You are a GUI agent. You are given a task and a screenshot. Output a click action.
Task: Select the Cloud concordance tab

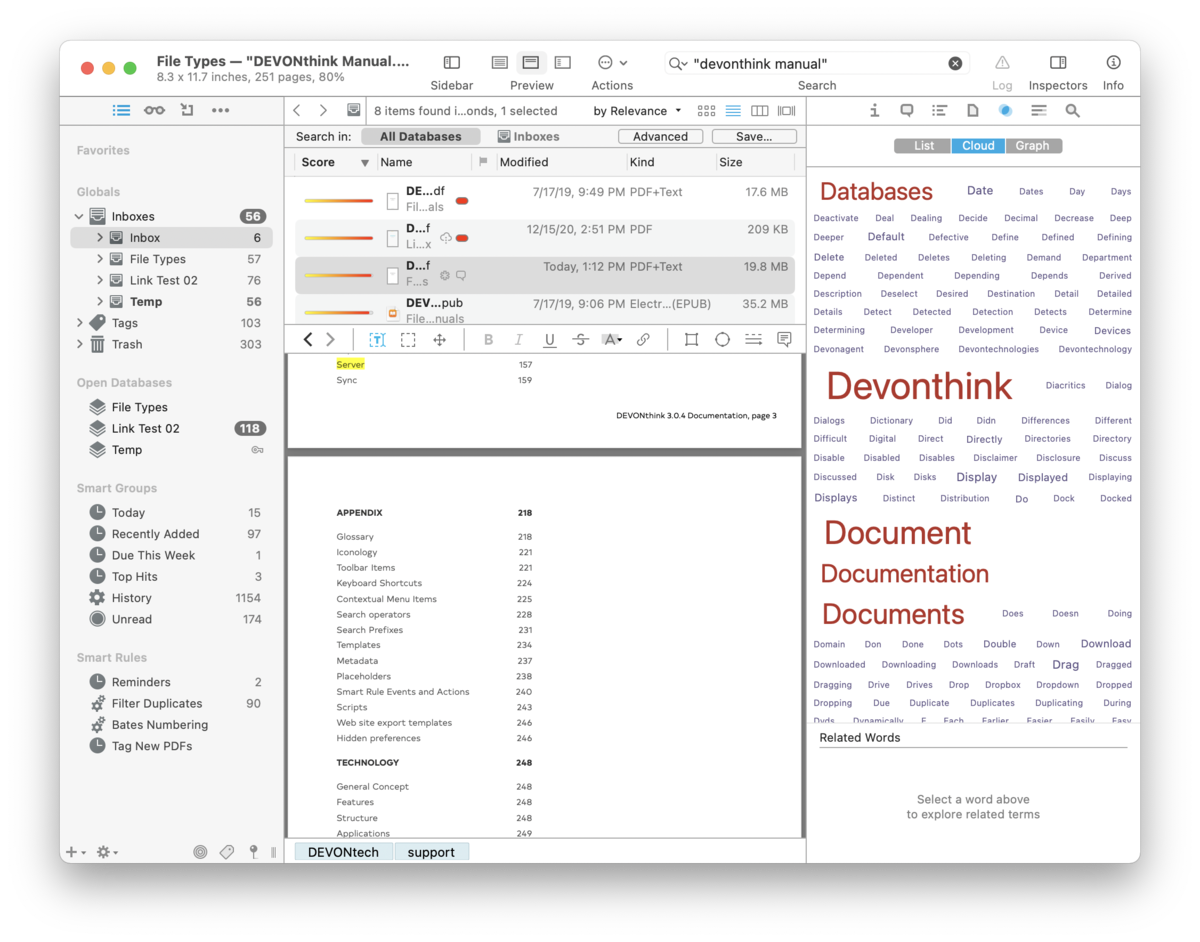point(978,146)
